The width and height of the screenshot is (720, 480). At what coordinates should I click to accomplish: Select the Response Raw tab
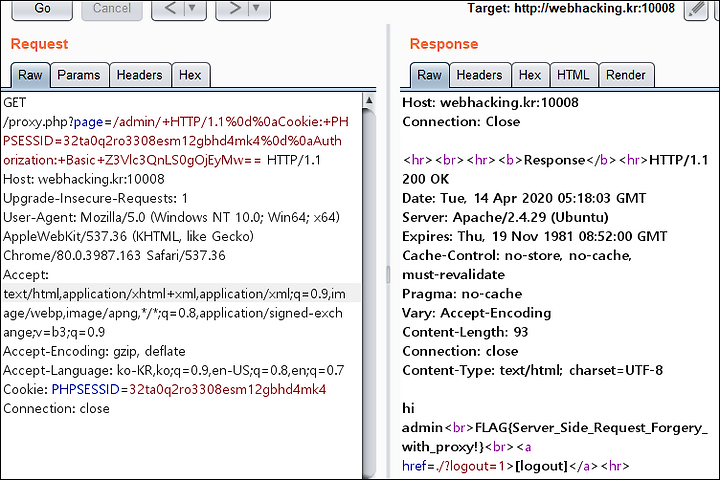point(429,75)
